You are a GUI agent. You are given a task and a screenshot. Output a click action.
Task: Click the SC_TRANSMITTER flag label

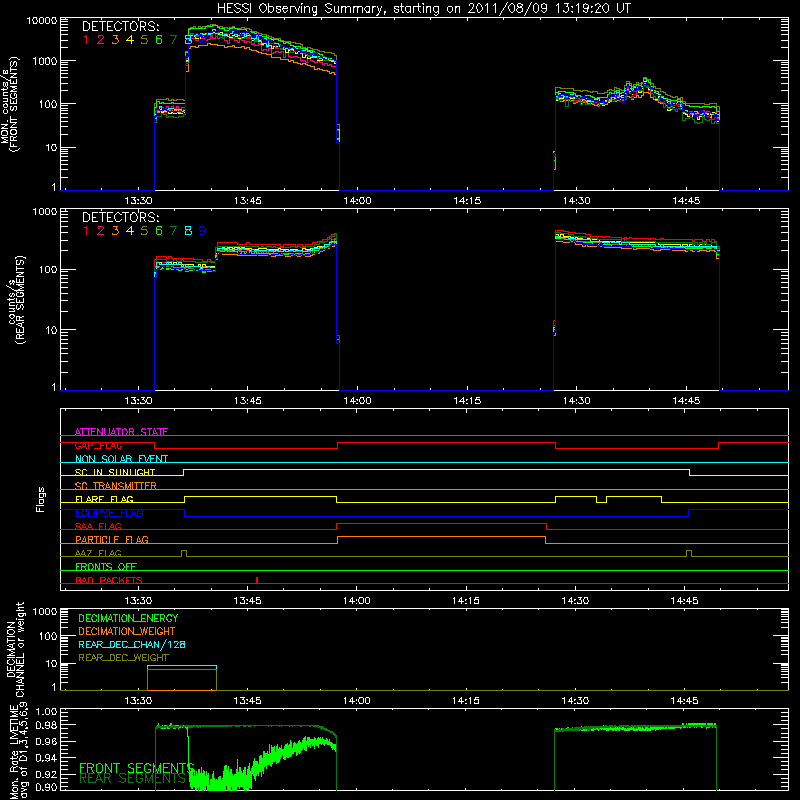pos(115,486)
